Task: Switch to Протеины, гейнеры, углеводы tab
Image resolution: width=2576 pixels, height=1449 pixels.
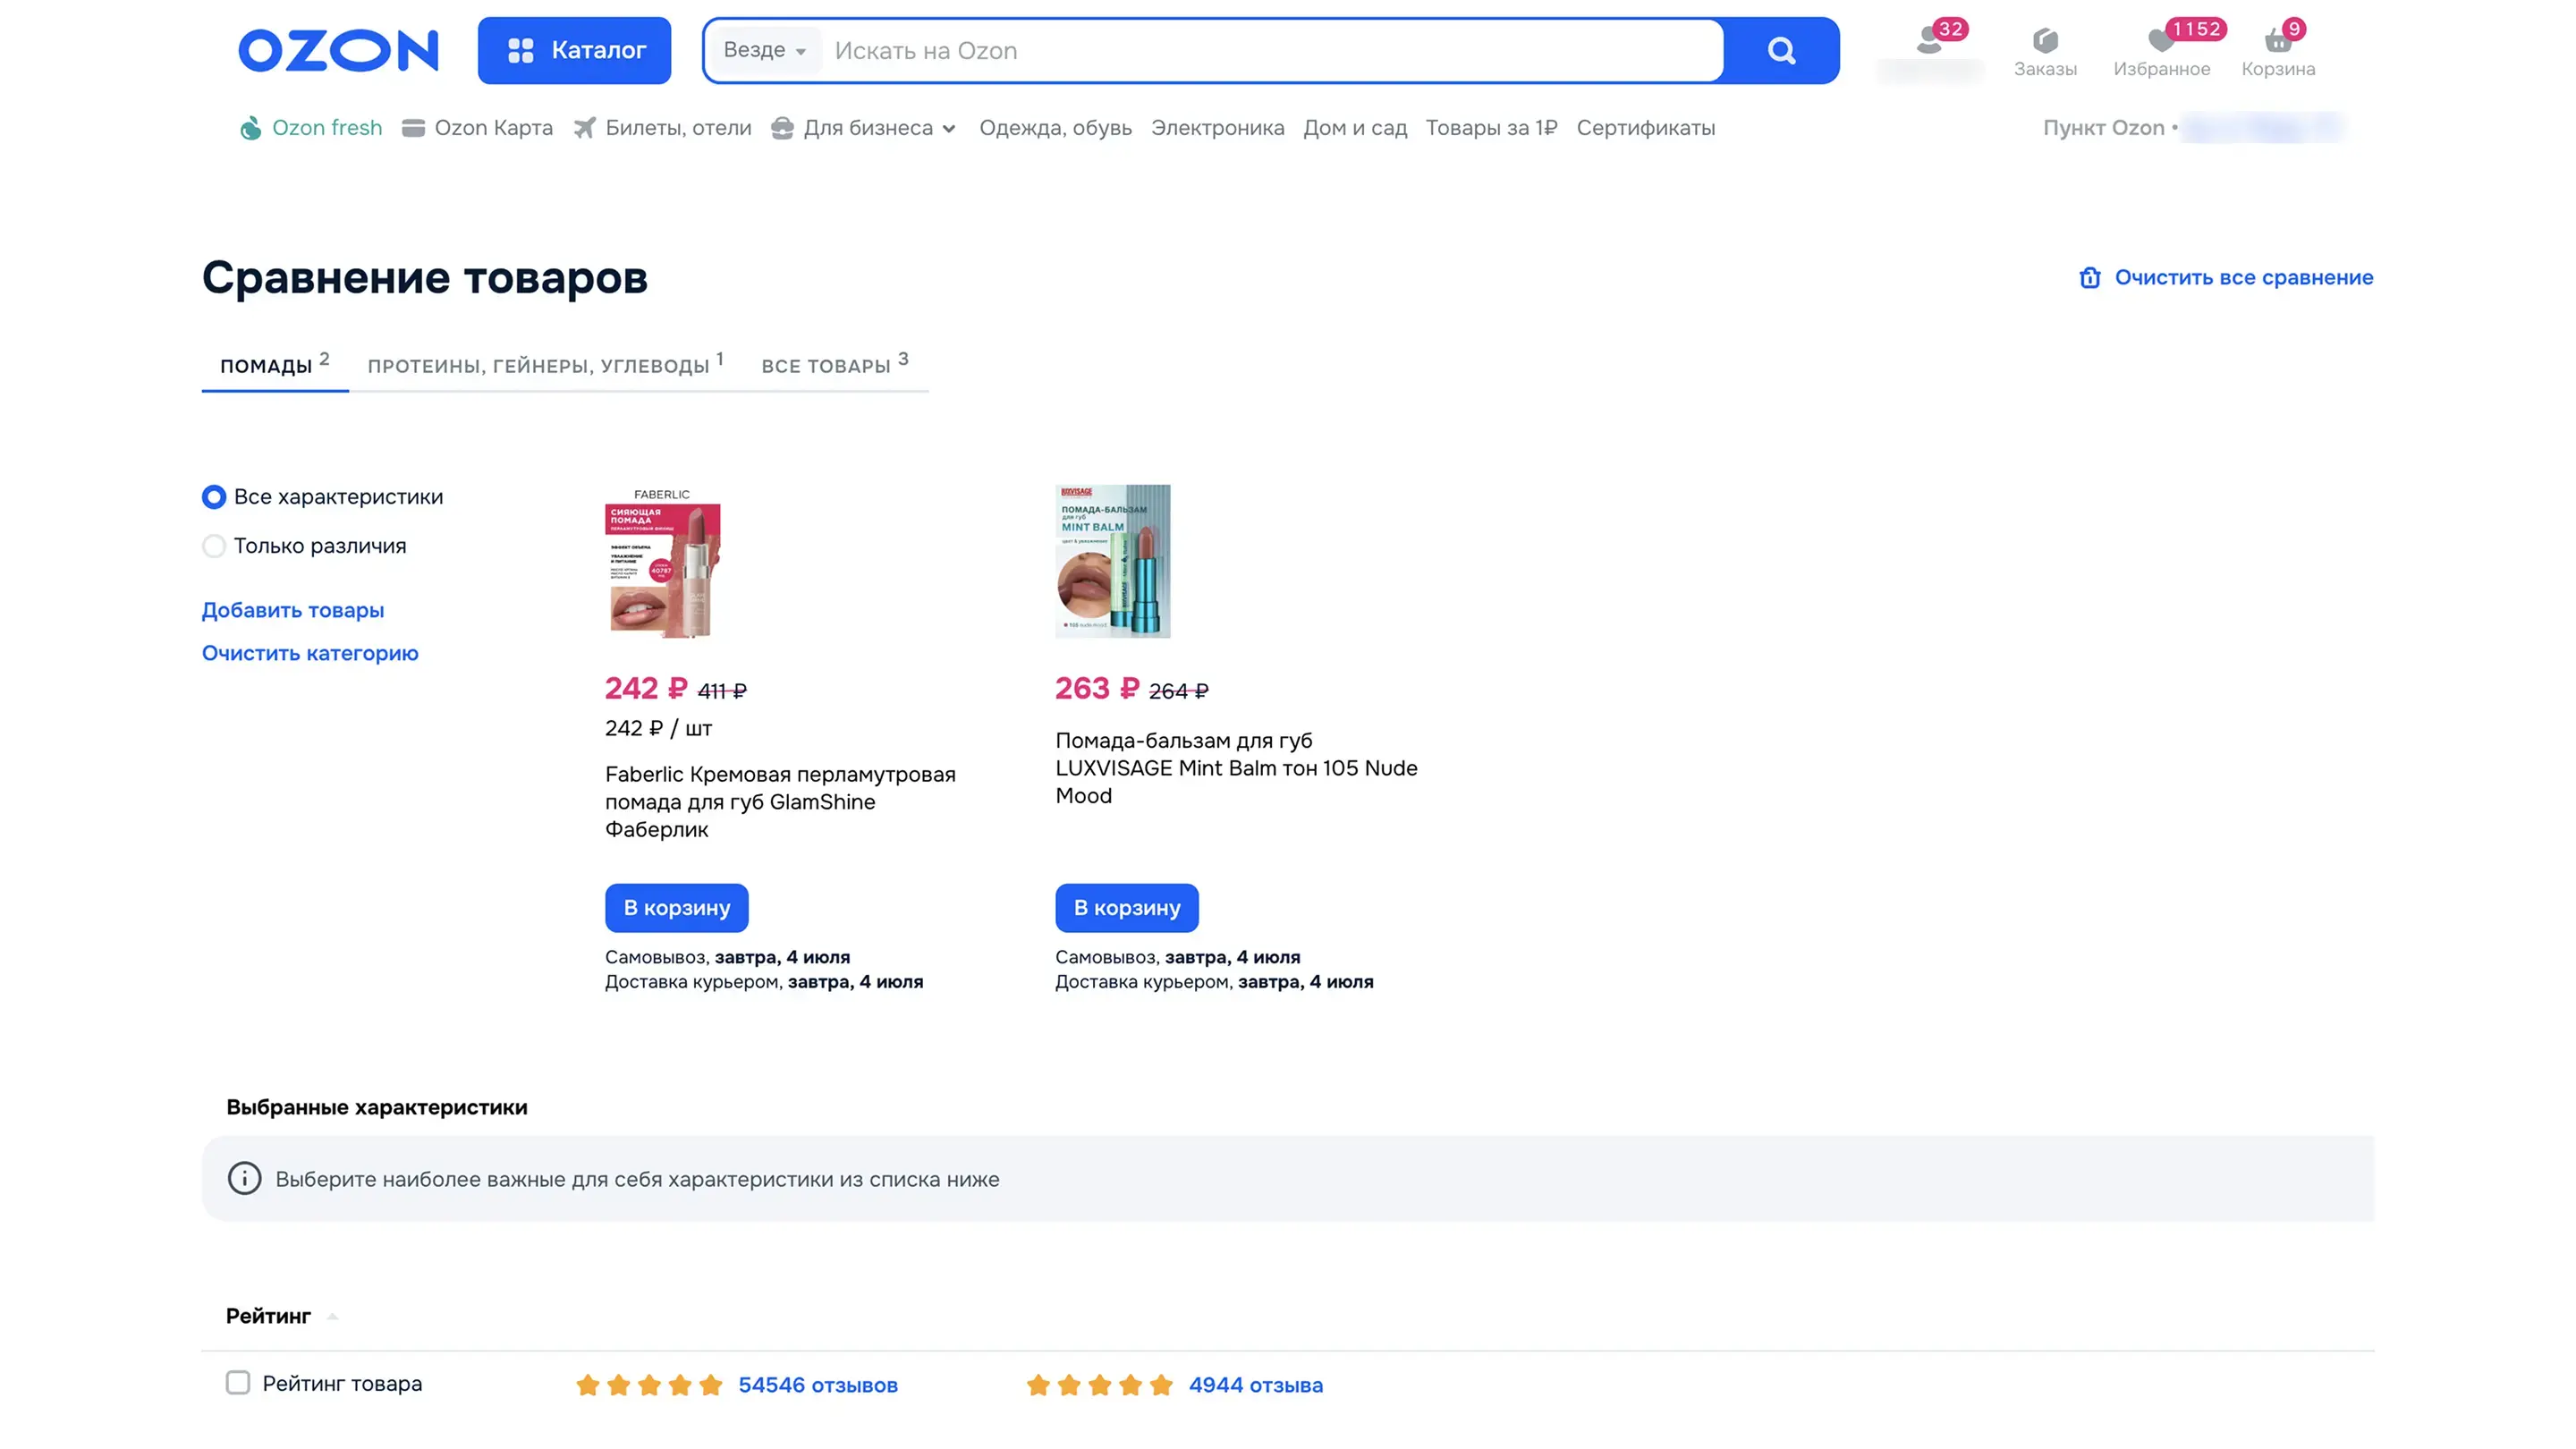Action: coord(545,366)
